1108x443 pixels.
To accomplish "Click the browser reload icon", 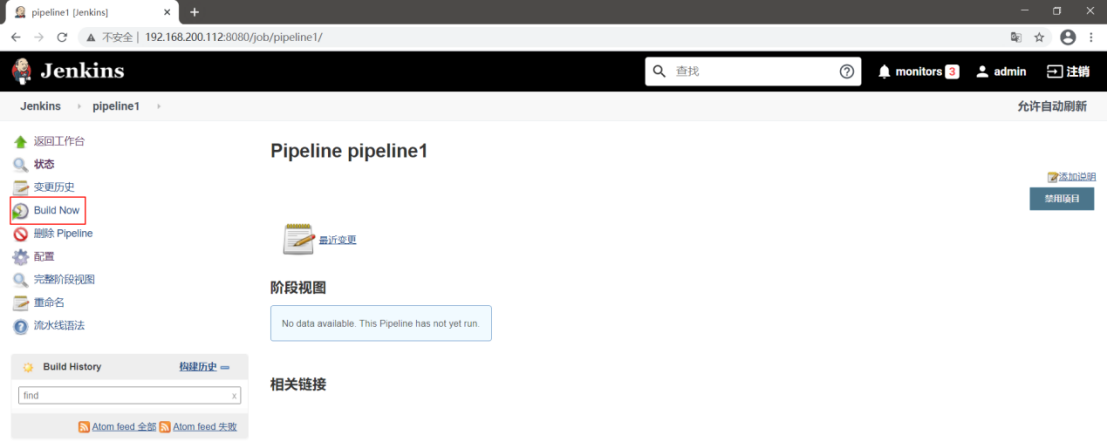I will 61,37.
